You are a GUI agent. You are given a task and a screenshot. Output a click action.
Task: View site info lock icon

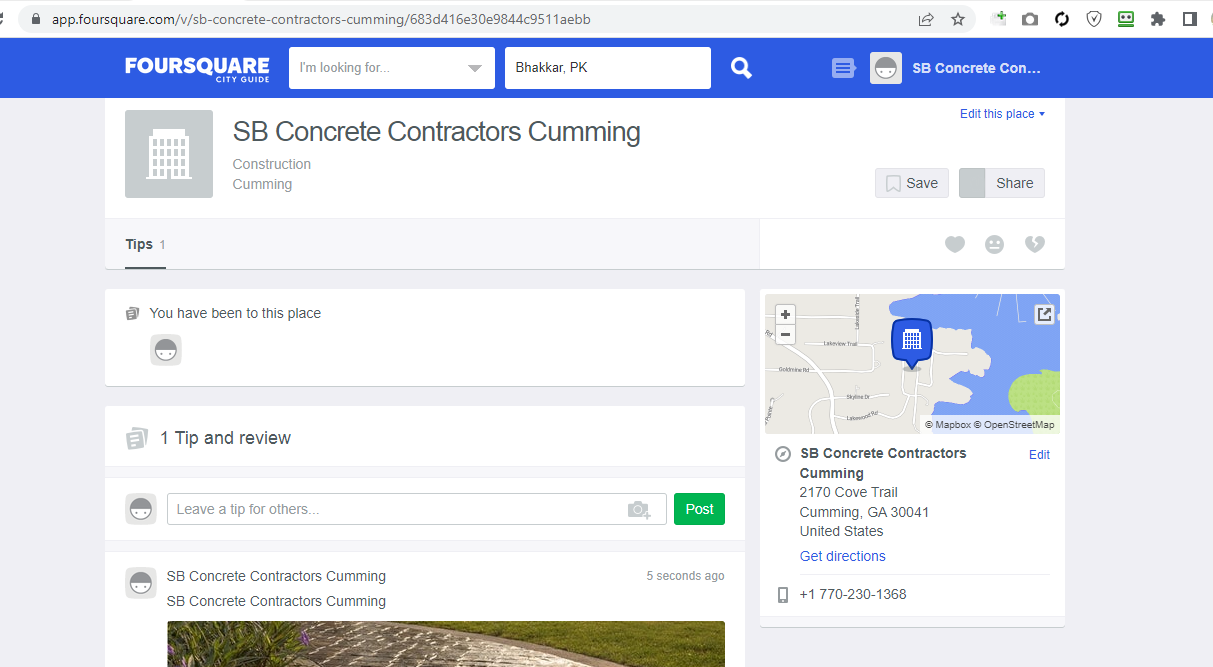tap(37, 19)
